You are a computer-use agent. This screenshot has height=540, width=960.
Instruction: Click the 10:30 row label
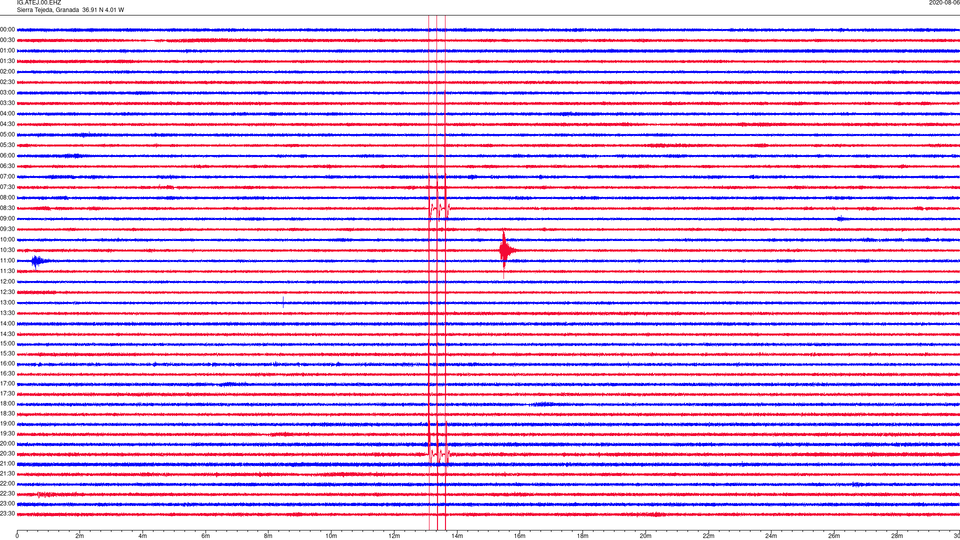click(7, 250)
